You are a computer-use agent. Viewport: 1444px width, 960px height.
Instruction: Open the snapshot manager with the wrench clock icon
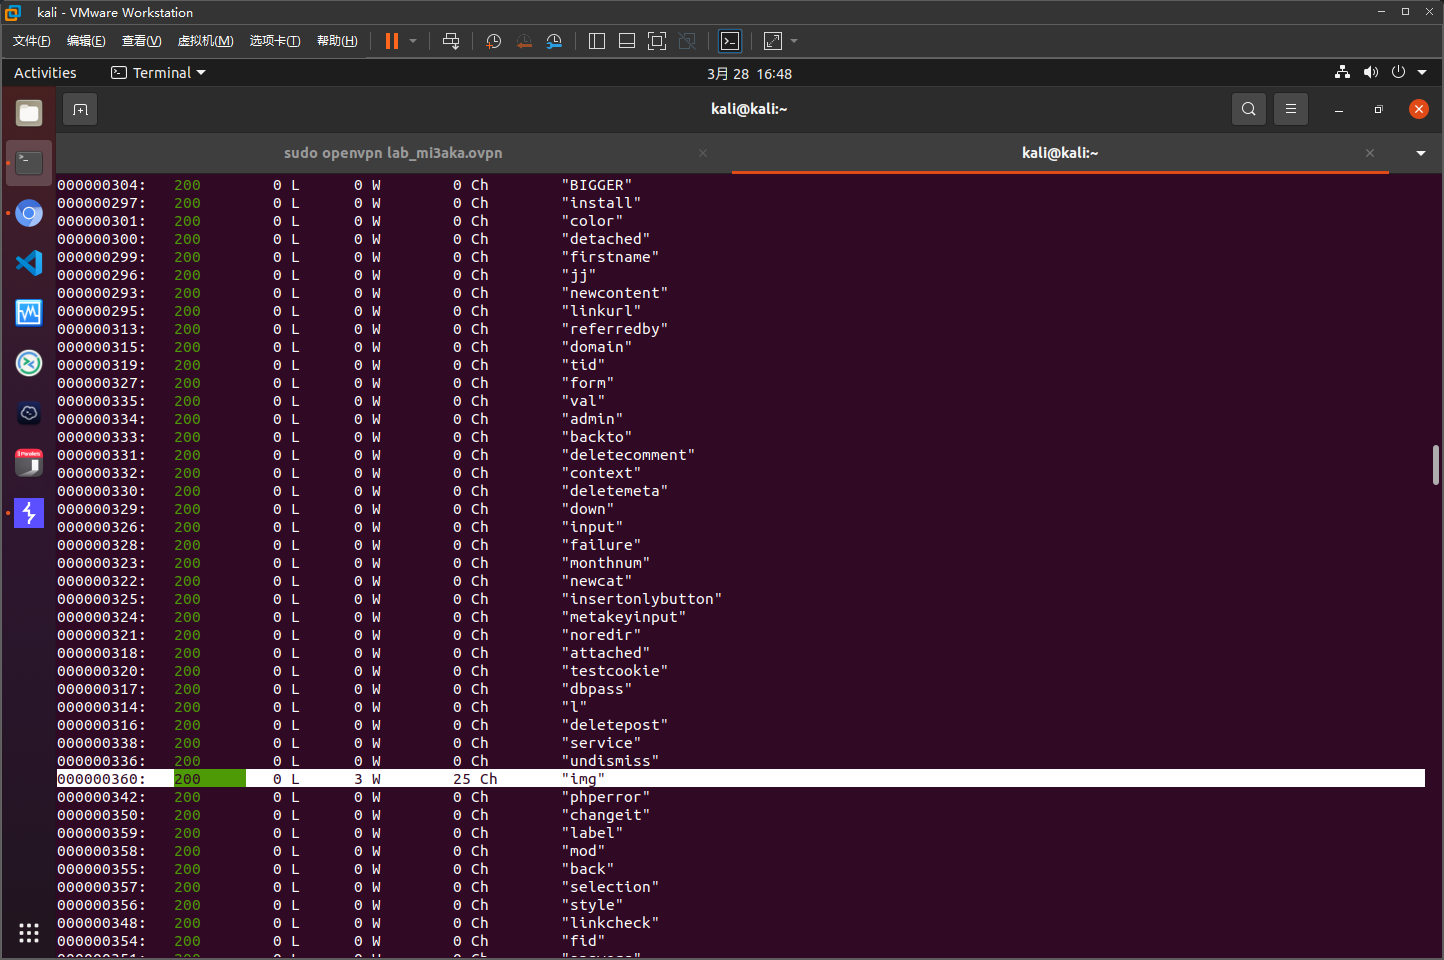point(554,41)
